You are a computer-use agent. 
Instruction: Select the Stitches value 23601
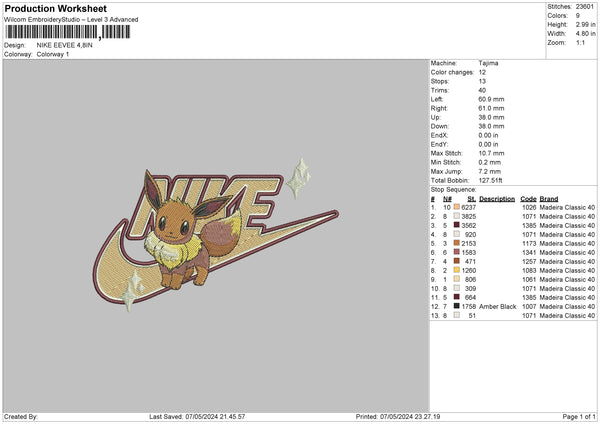[585, 7]
